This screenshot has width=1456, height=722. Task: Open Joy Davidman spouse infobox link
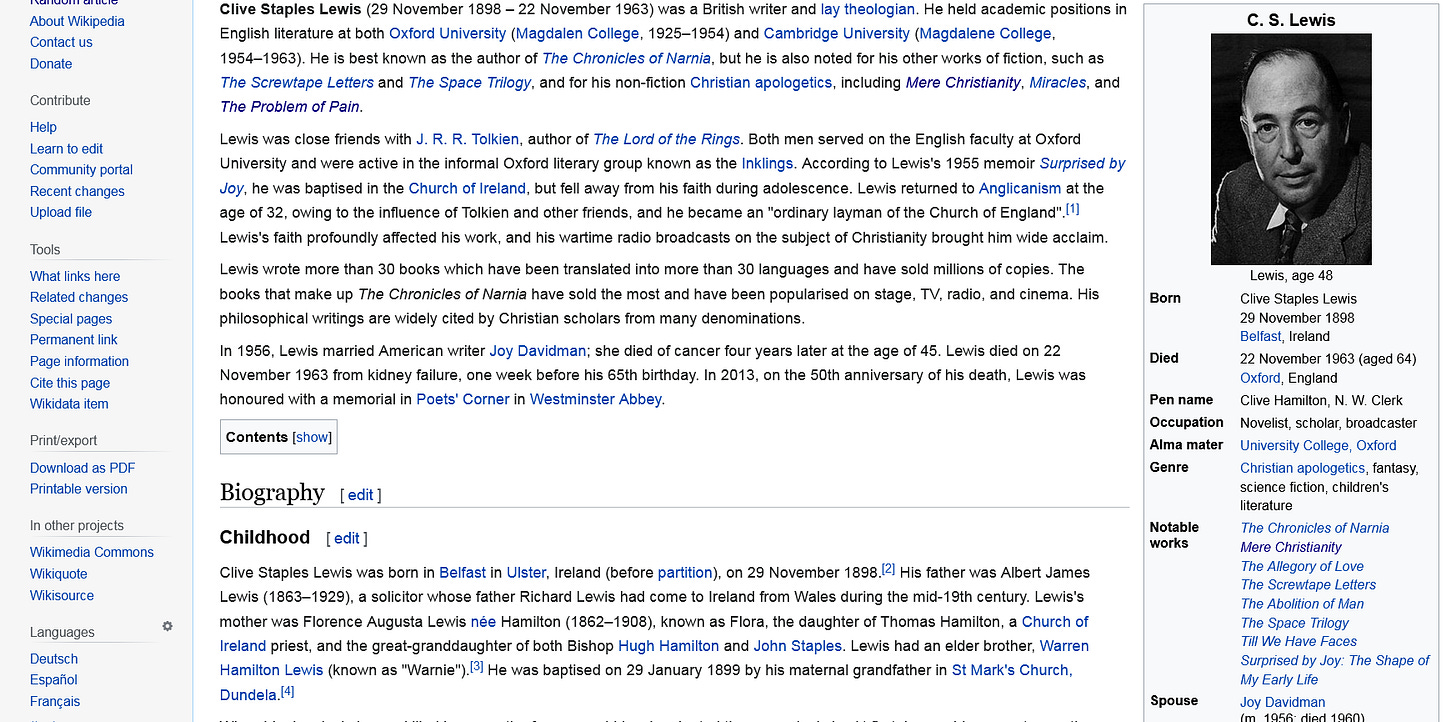click(x=1283, y=702)
